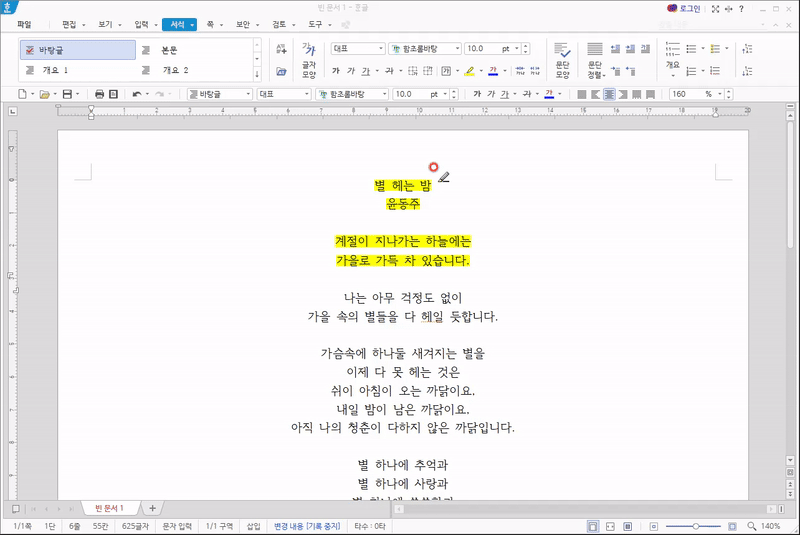Open the 파일 menu
This screenshot has height=535, width=800.
click(24, 24)
